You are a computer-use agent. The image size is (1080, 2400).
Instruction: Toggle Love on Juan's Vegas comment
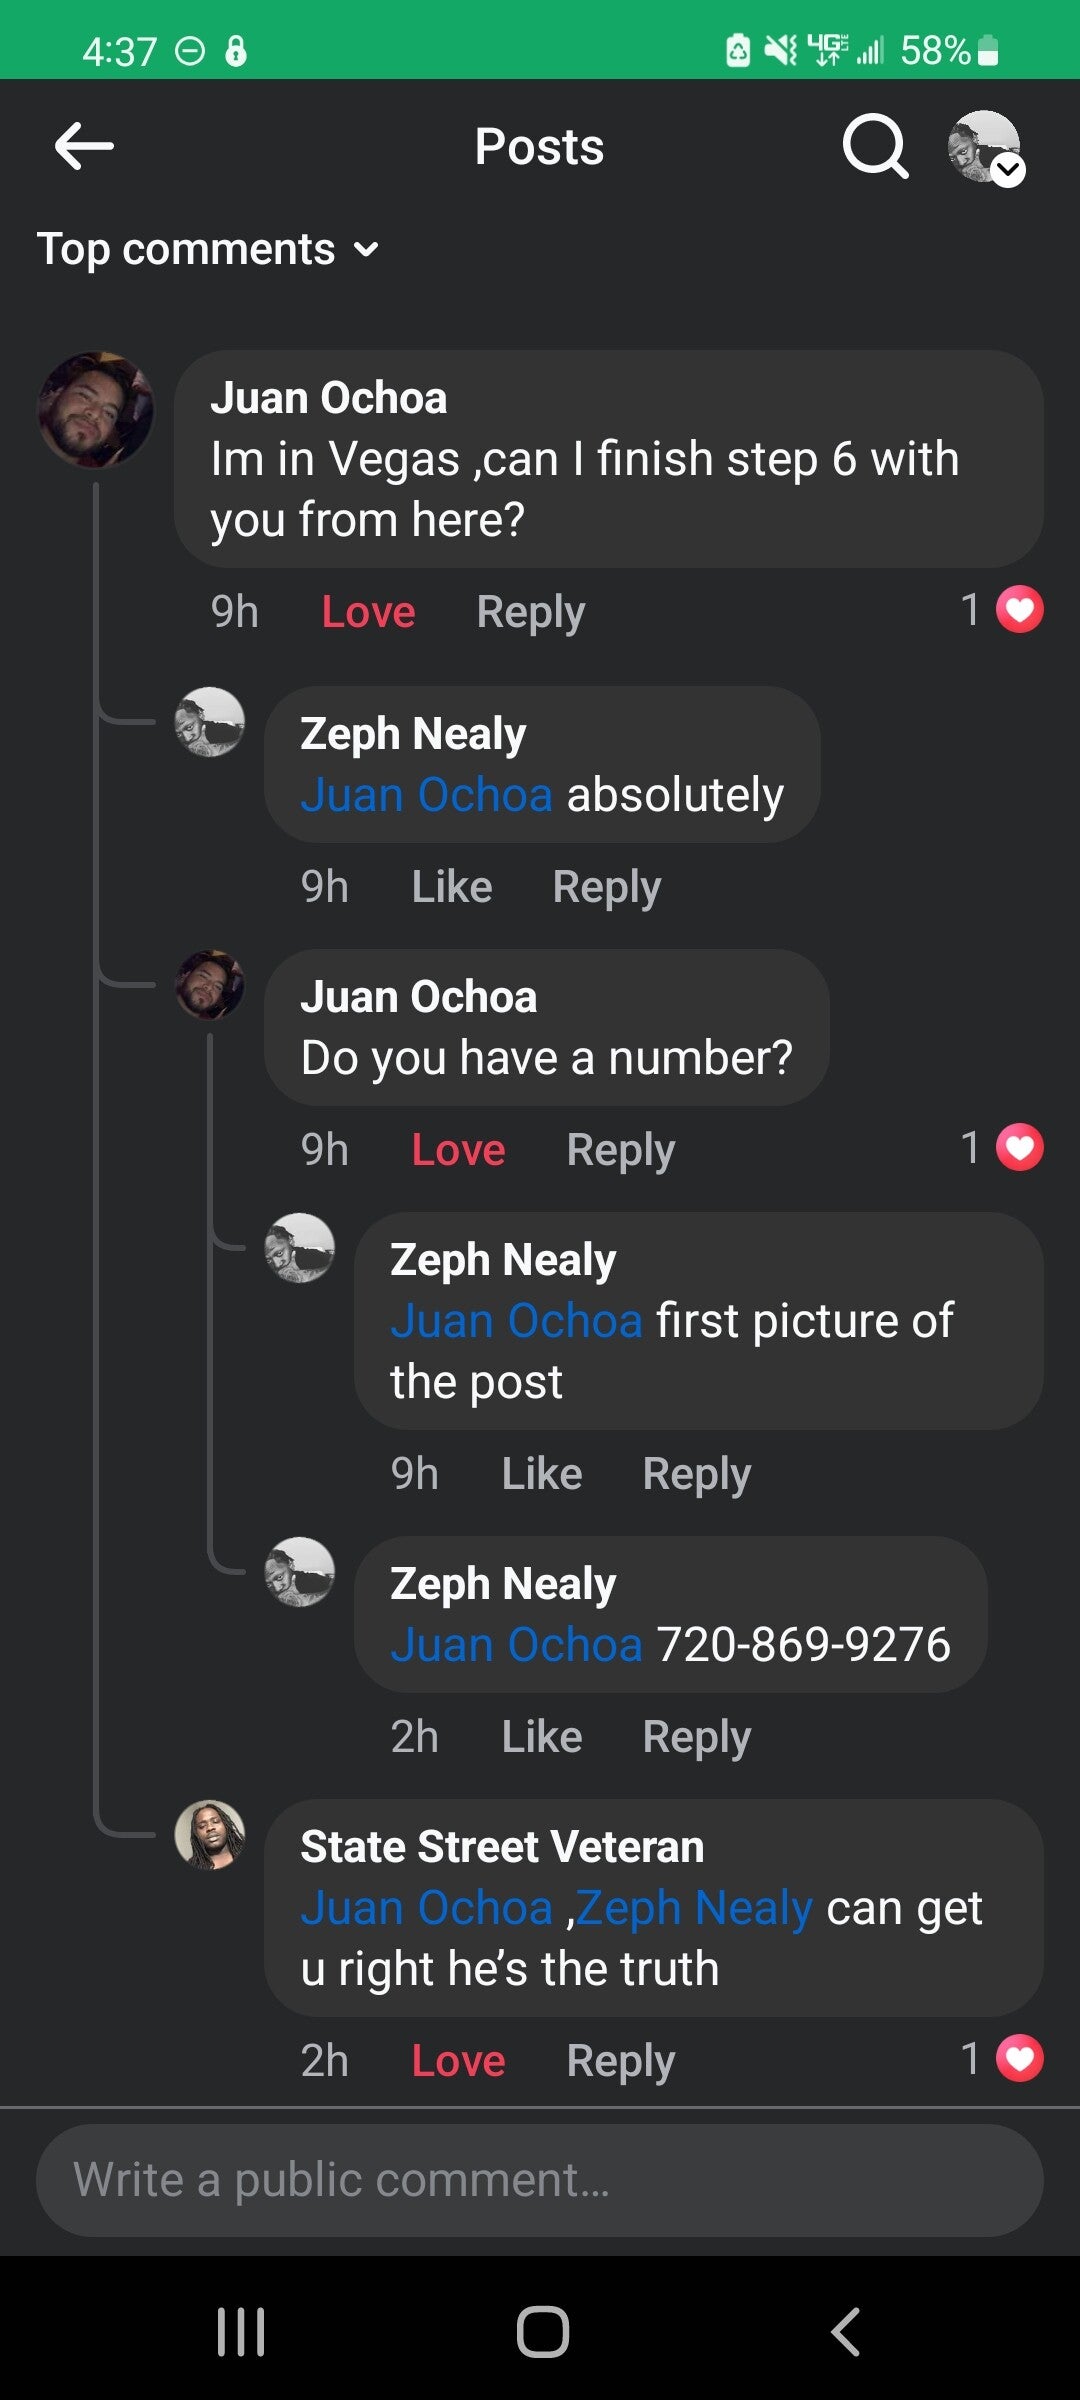pos(368,612)
